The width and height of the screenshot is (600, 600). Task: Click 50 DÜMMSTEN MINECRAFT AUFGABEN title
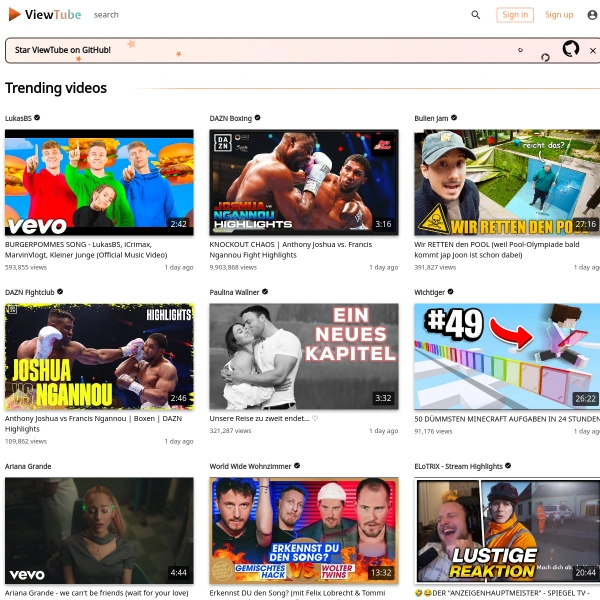coord(507,419)
